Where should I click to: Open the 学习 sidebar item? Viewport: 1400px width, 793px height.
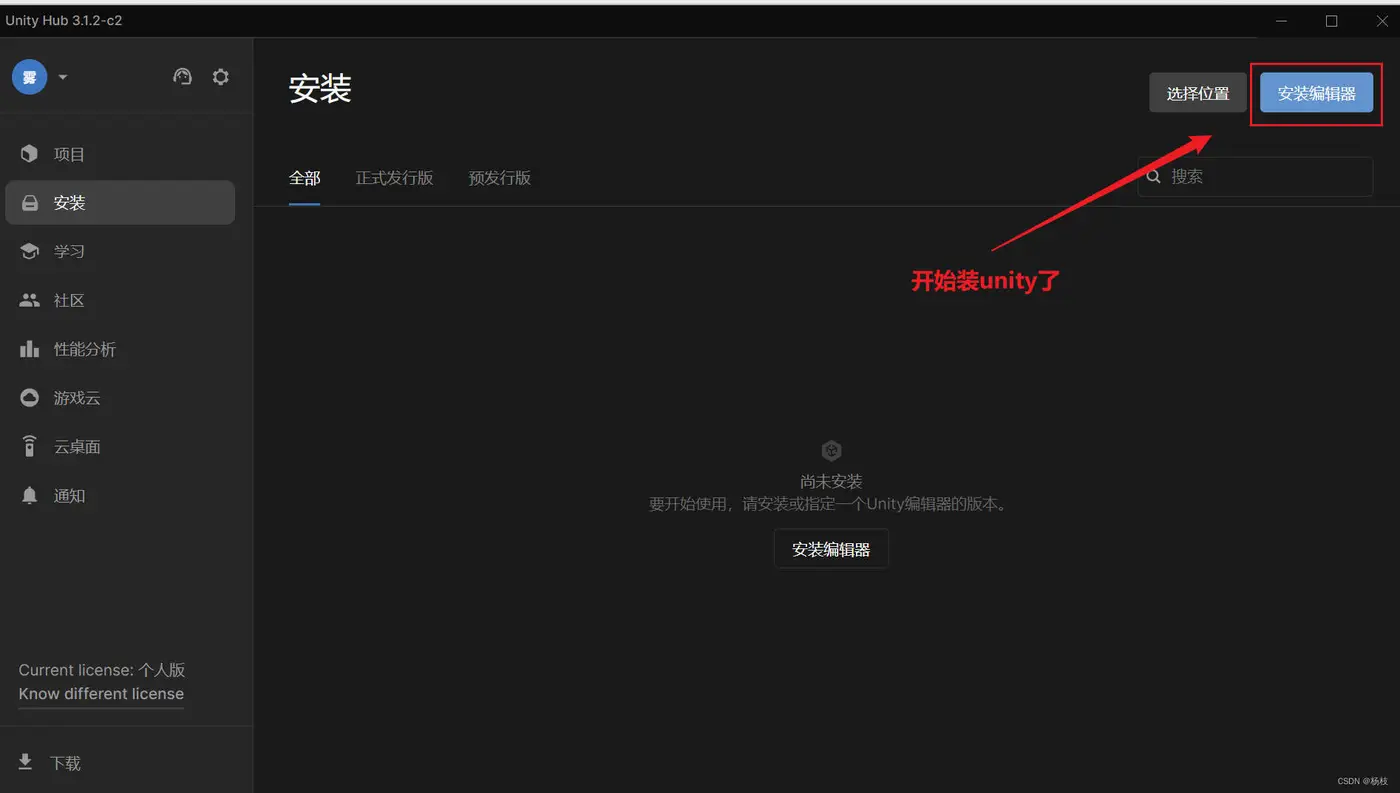[x=120, y=251]
